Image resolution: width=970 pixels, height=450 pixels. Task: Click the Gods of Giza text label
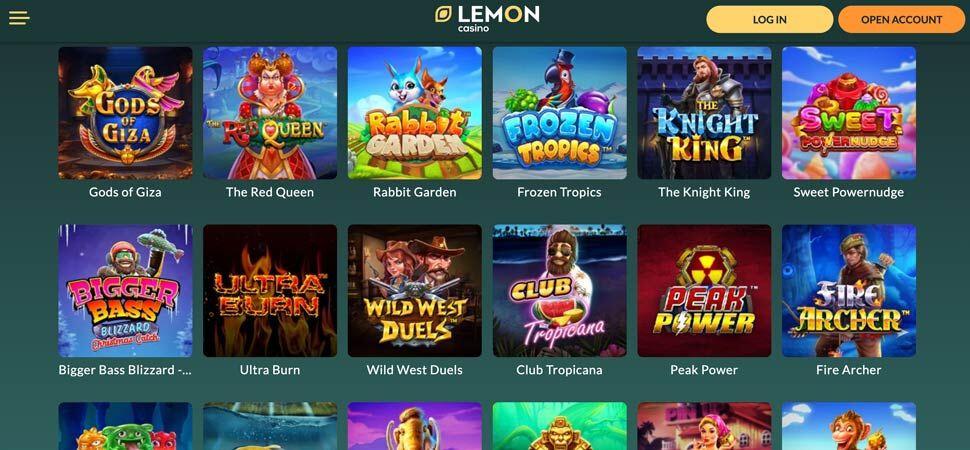(125, 192)
